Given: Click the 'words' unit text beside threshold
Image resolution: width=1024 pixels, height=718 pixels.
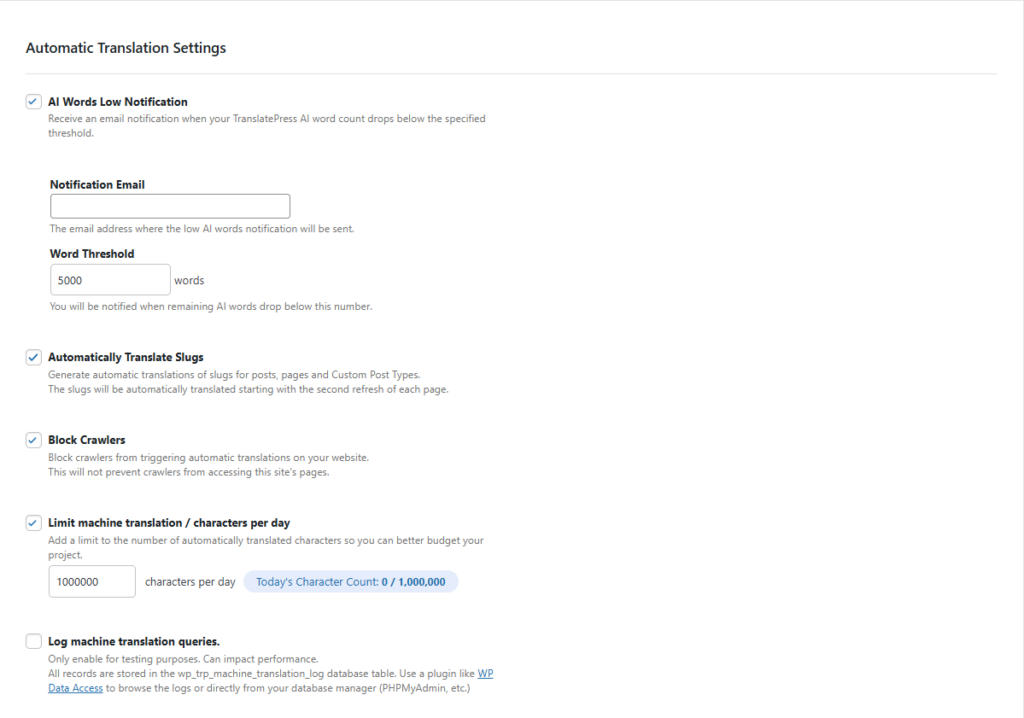Looking at the screenshot, I should coord(189,280).
